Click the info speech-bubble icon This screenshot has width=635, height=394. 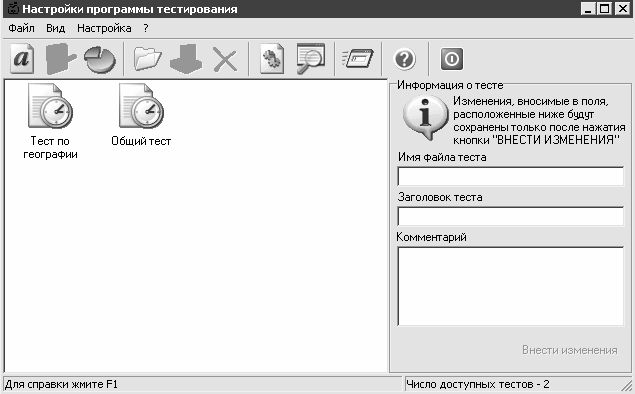(425, 118)
